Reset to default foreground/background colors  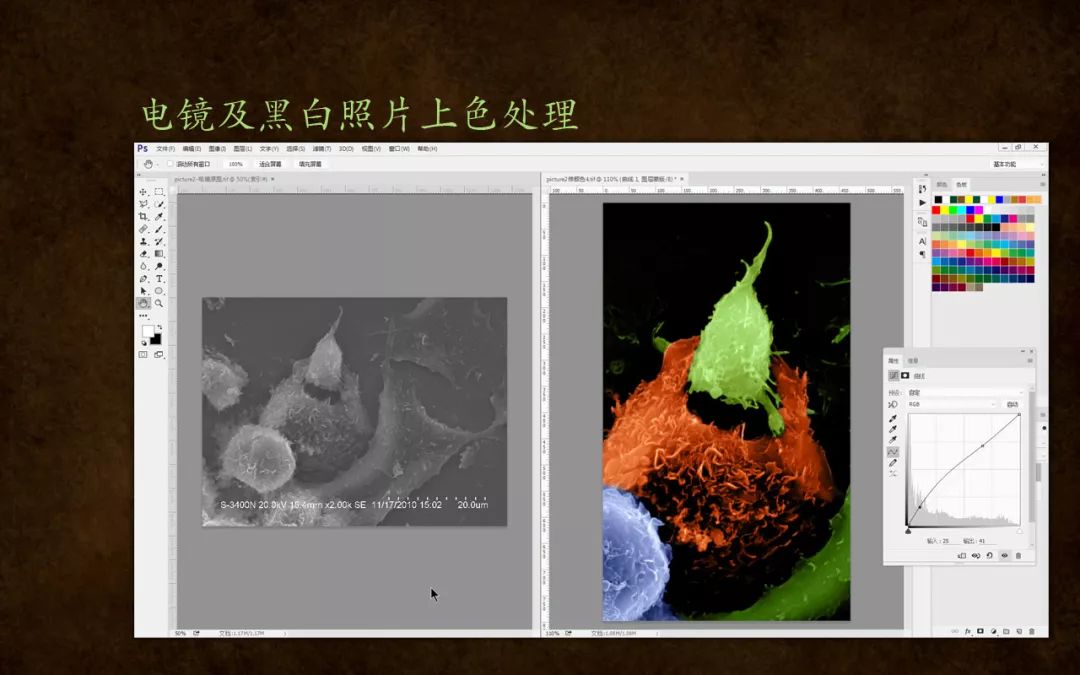pos(144,343)
